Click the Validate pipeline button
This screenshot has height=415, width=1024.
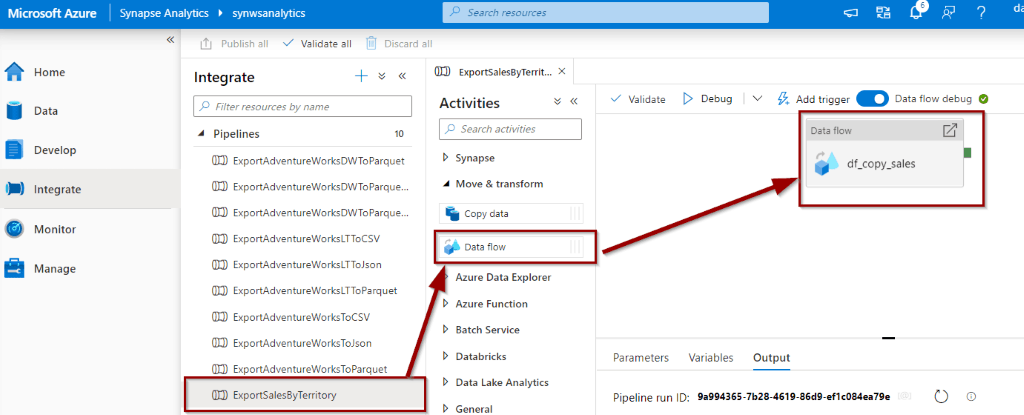637,99
